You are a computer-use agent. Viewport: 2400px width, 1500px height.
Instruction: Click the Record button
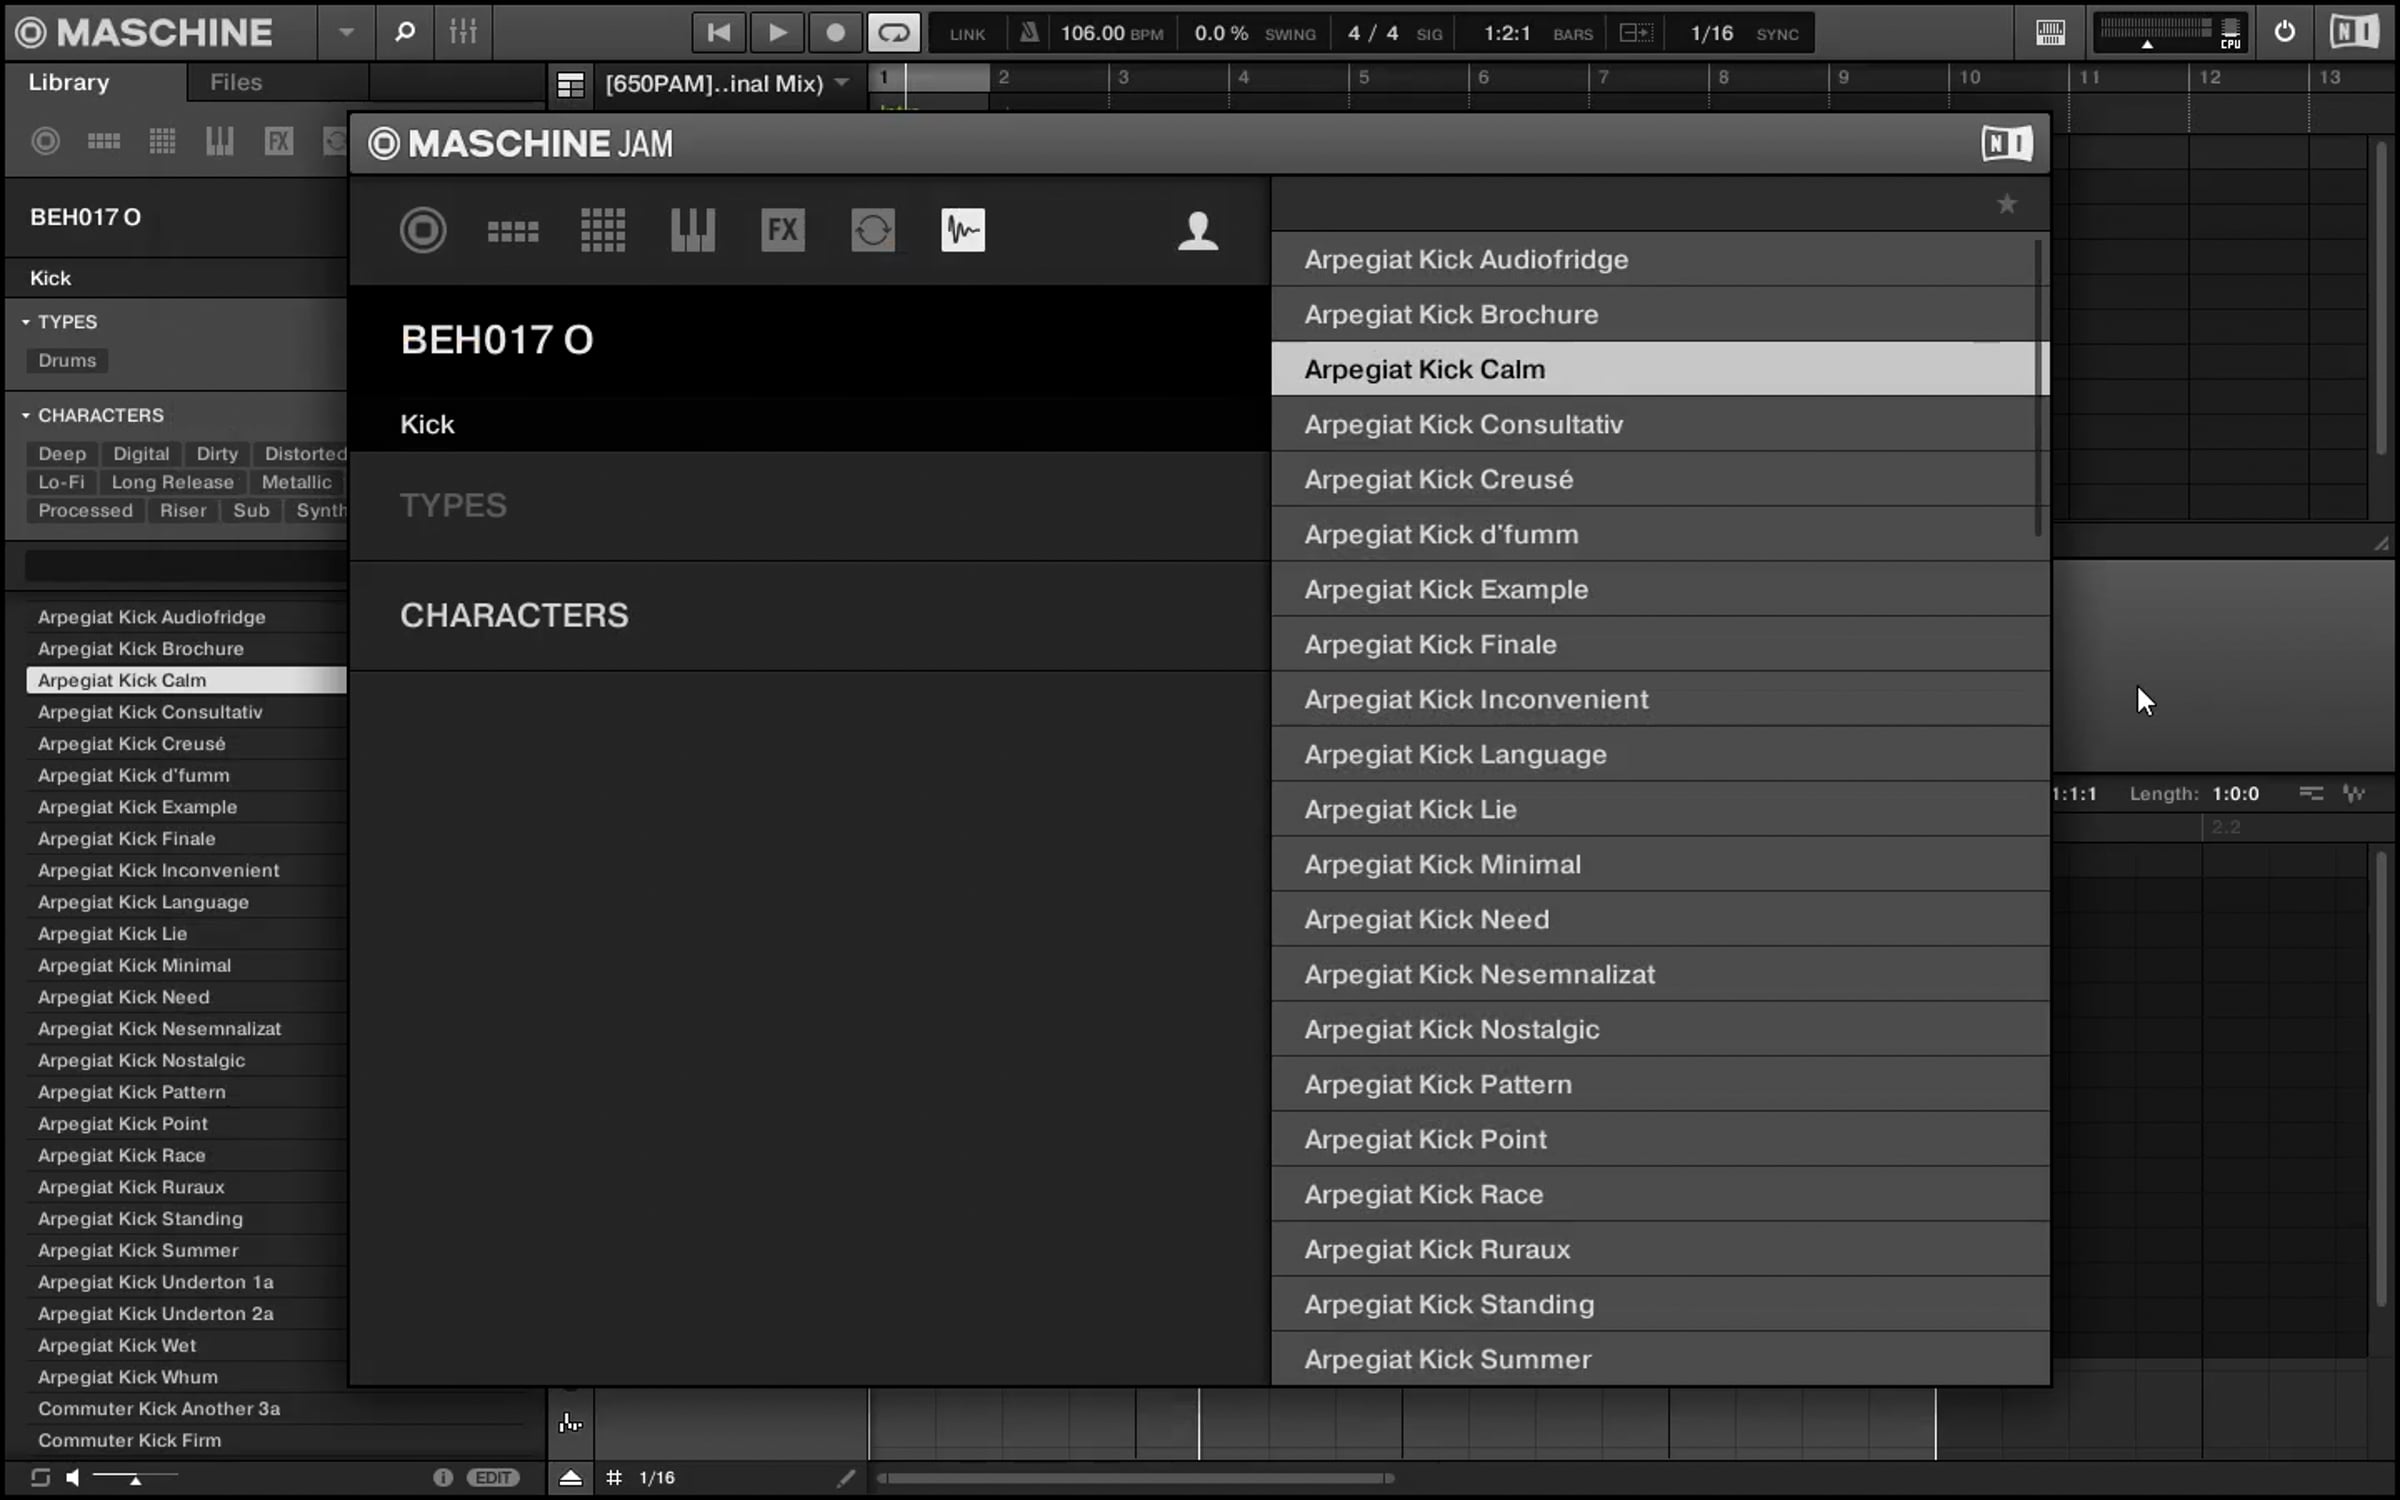coord(835,33)
